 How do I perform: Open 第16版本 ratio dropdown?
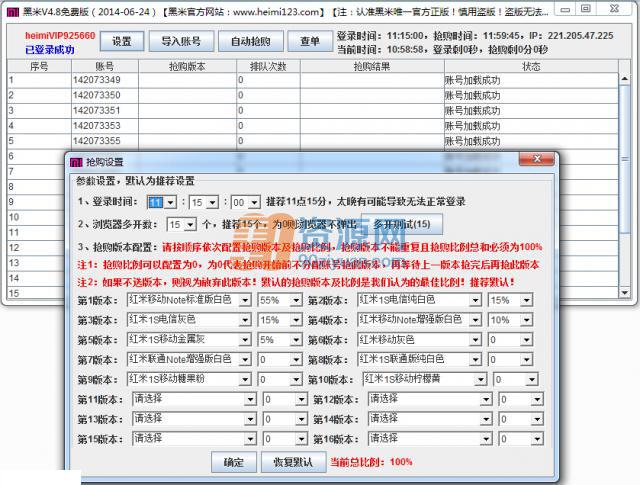click(521, 439)
